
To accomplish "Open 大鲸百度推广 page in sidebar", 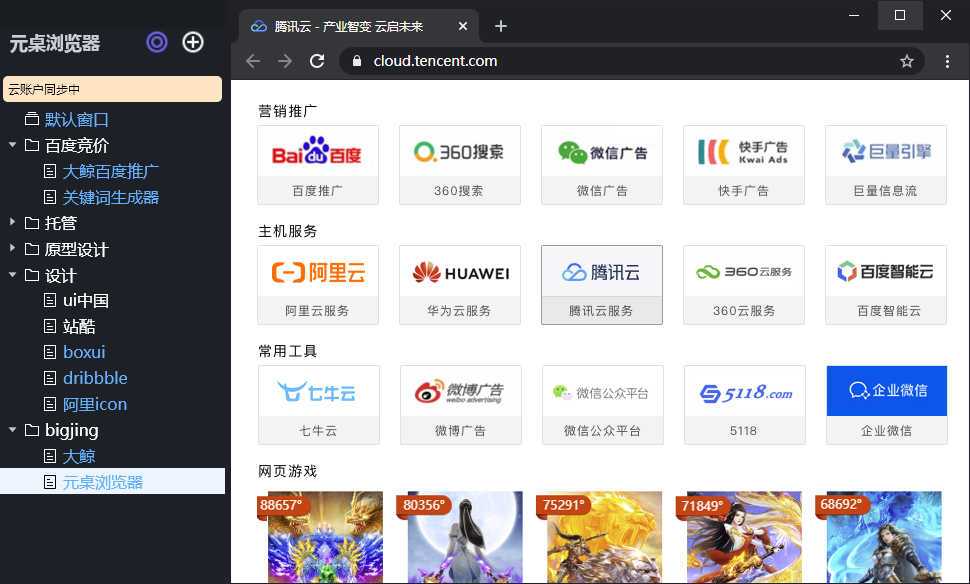I will 113,171.
